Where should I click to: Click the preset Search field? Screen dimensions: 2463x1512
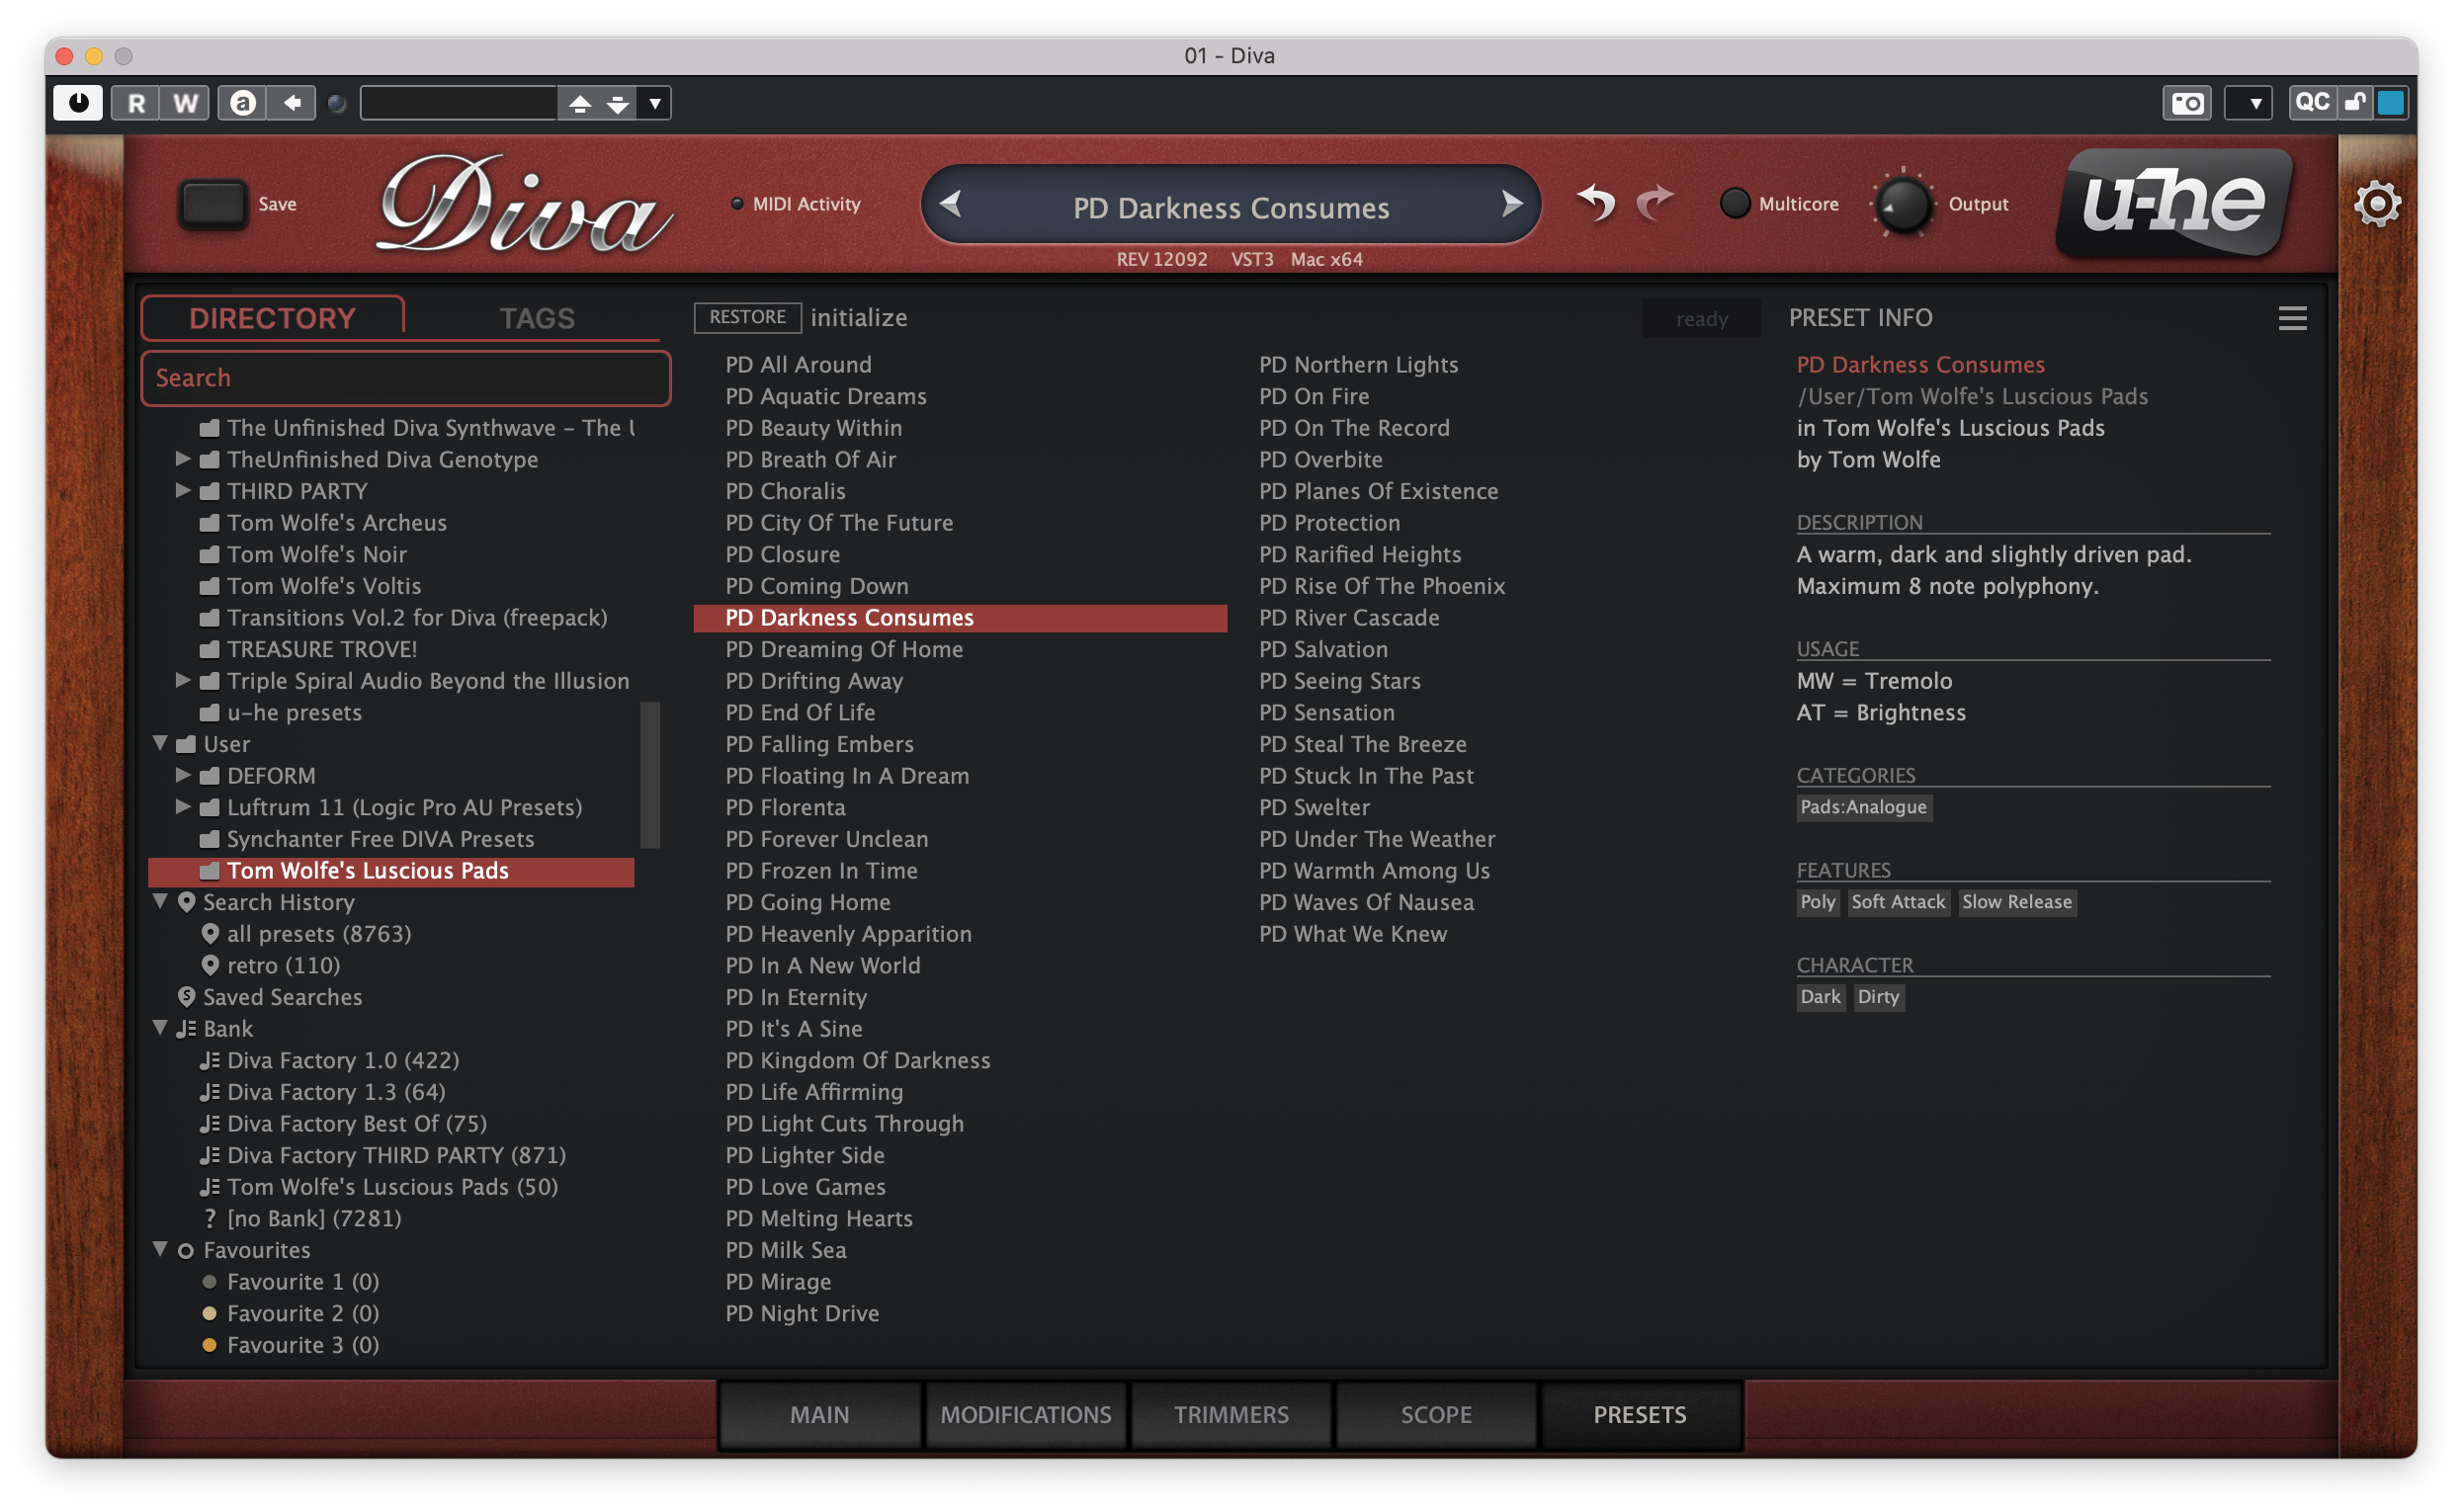click(406, 378)
